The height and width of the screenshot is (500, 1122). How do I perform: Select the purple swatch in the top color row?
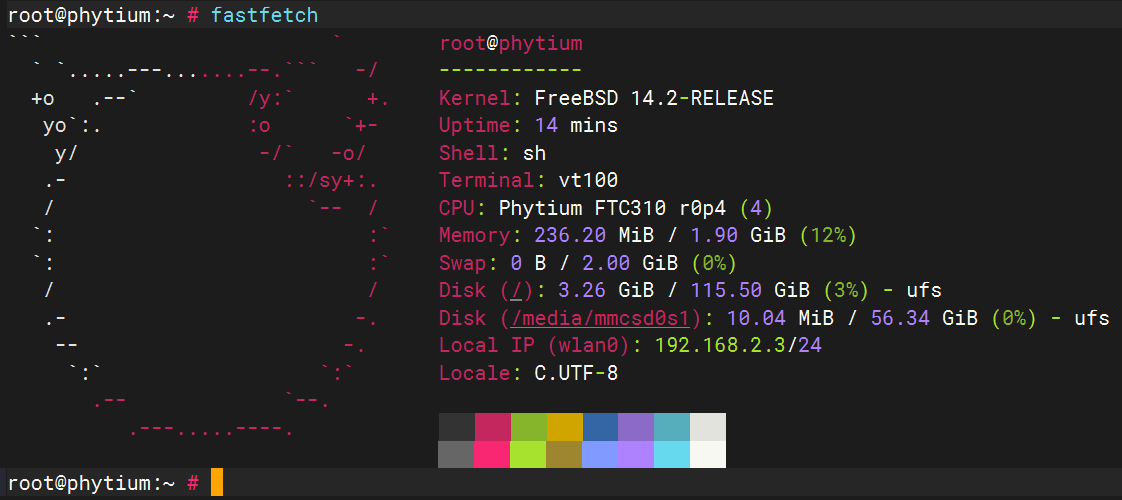[636, 426]
